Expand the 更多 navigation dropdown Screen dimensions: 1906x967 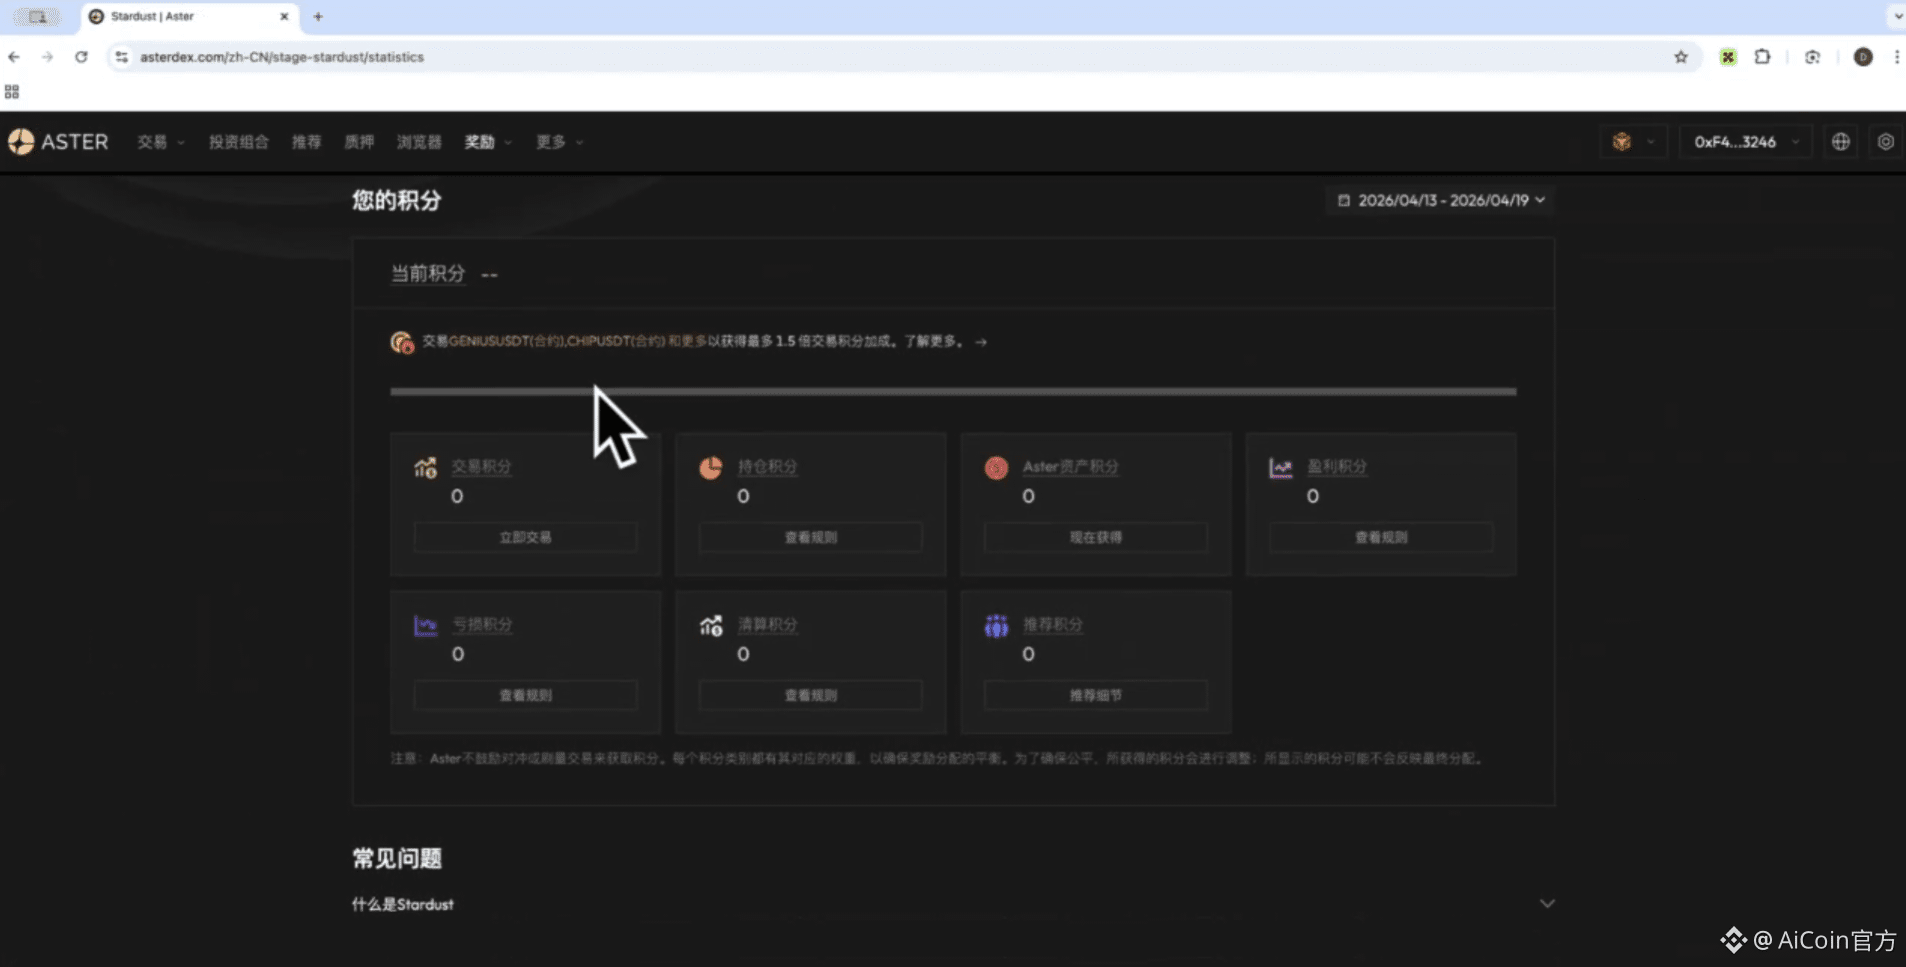tap(559, 142)
